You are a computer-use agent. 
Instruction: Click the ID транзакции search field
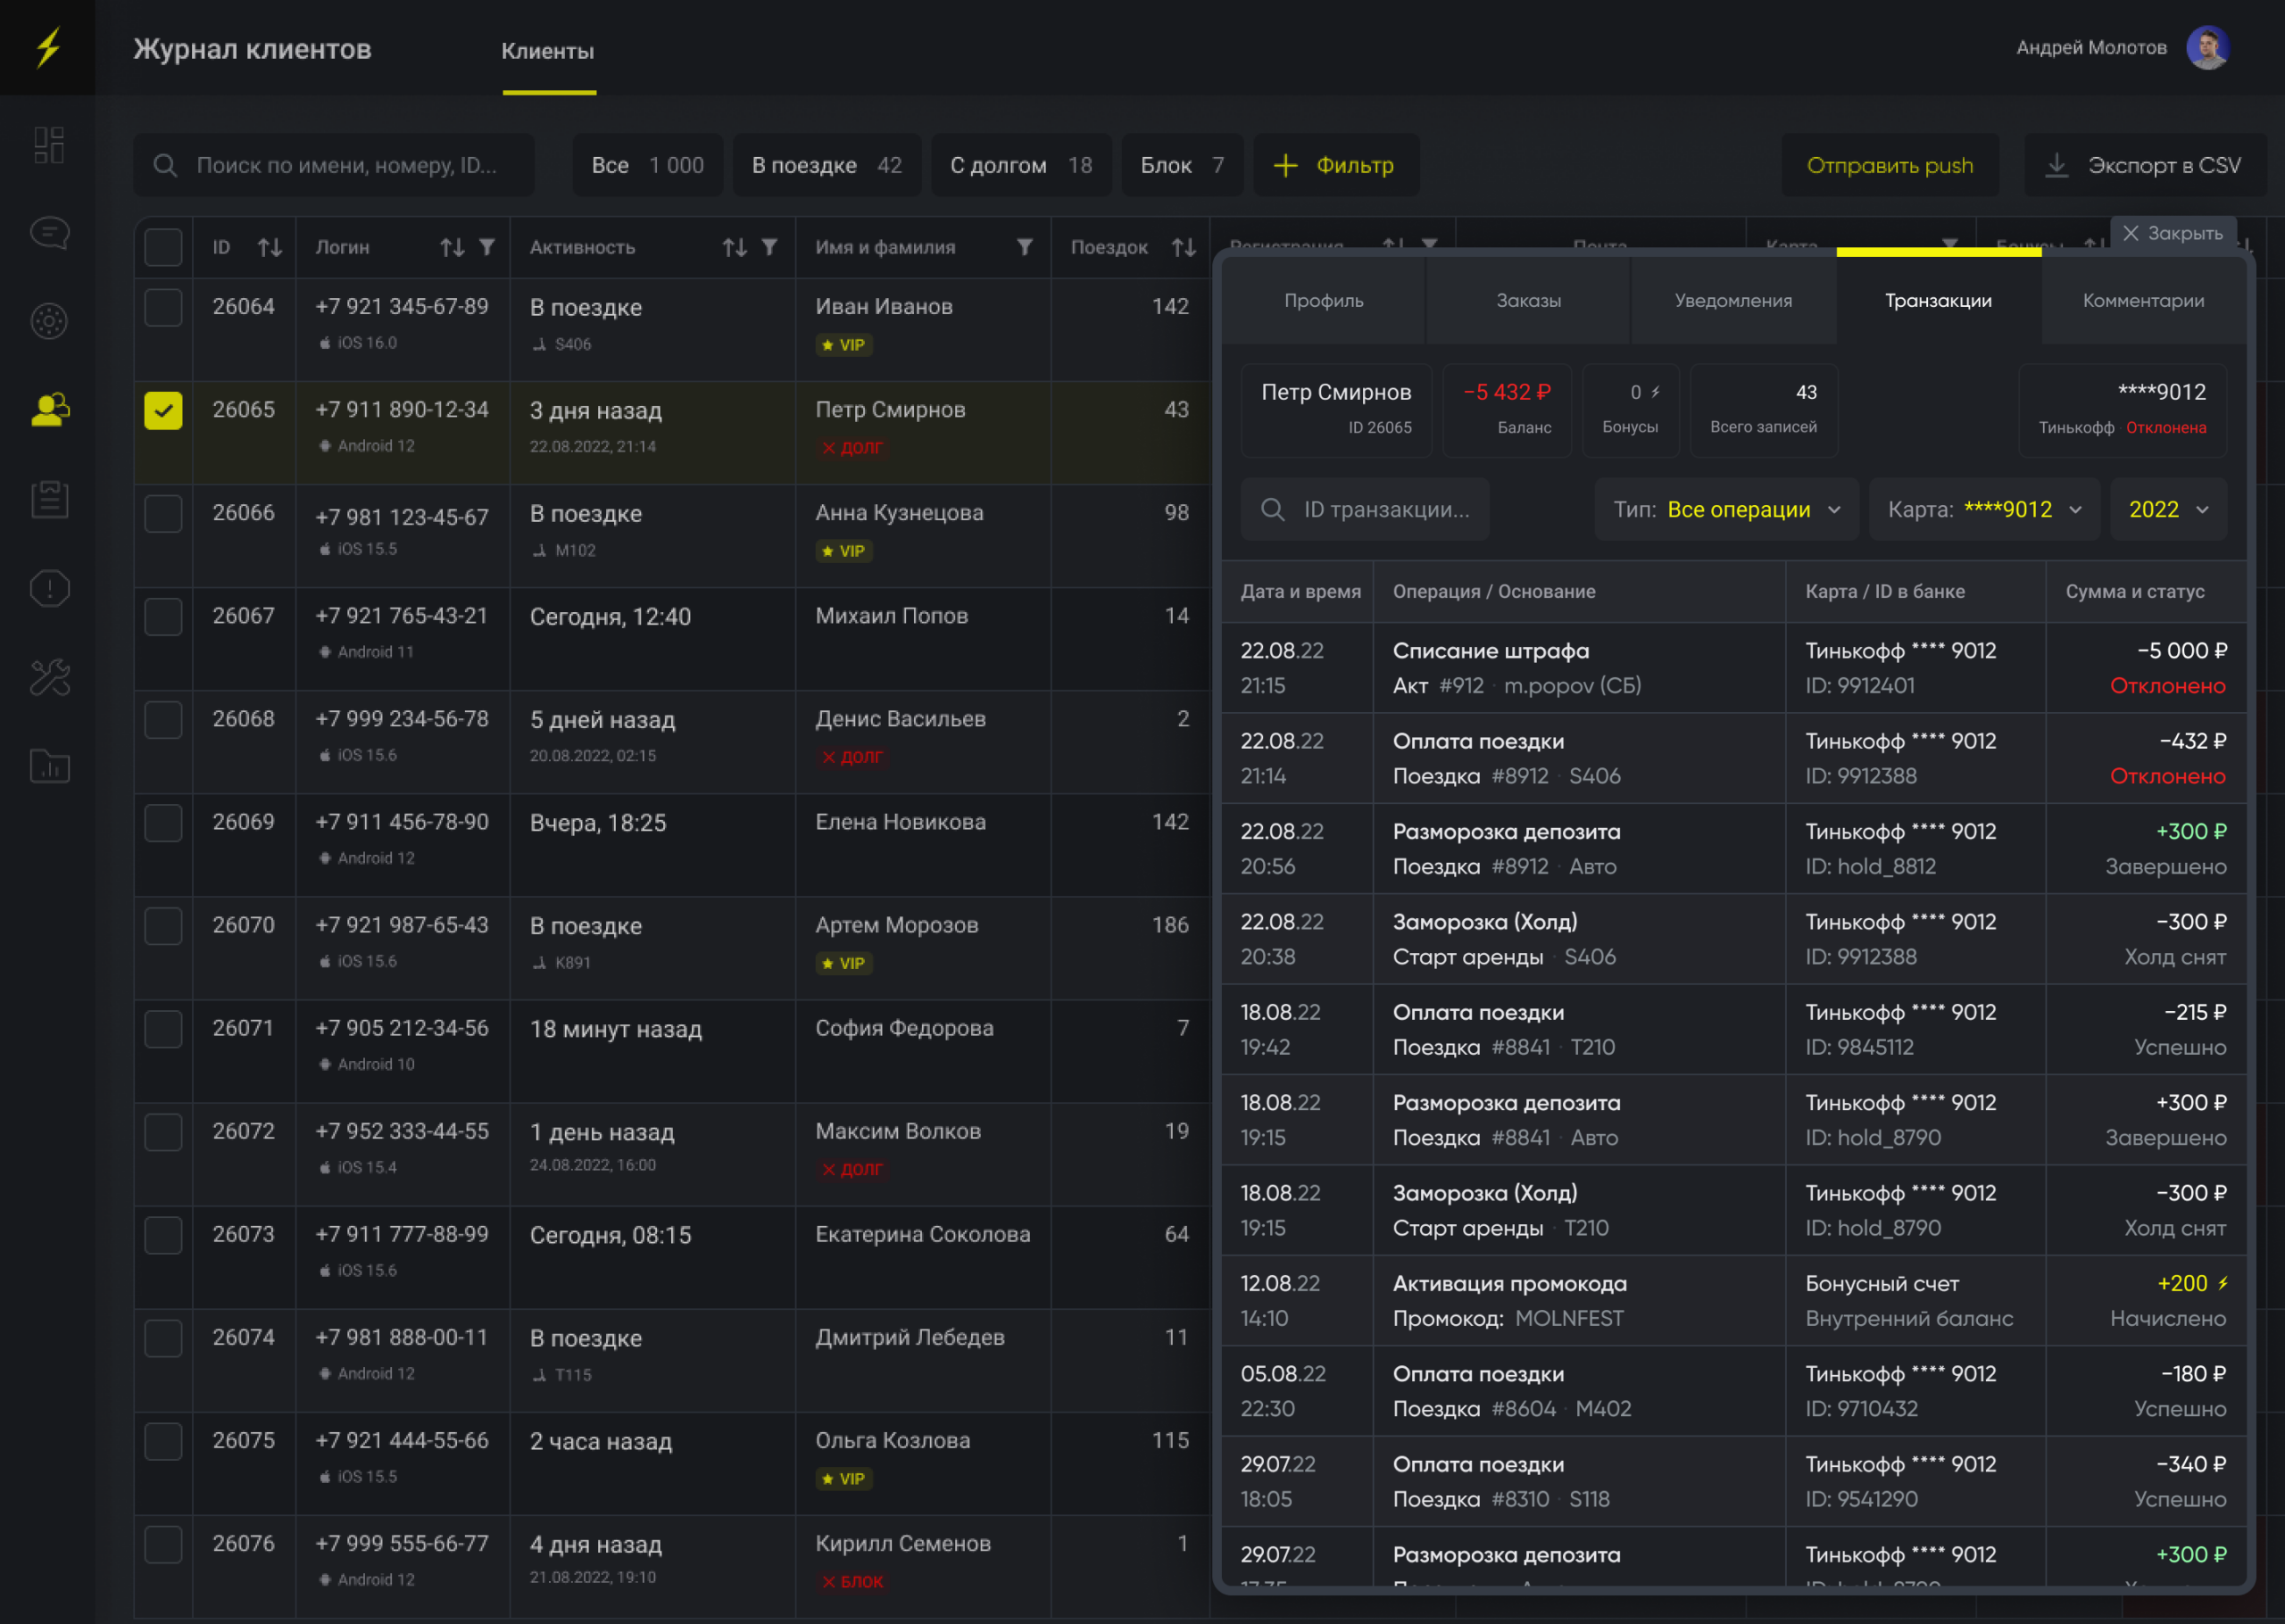pos(1365,509)
